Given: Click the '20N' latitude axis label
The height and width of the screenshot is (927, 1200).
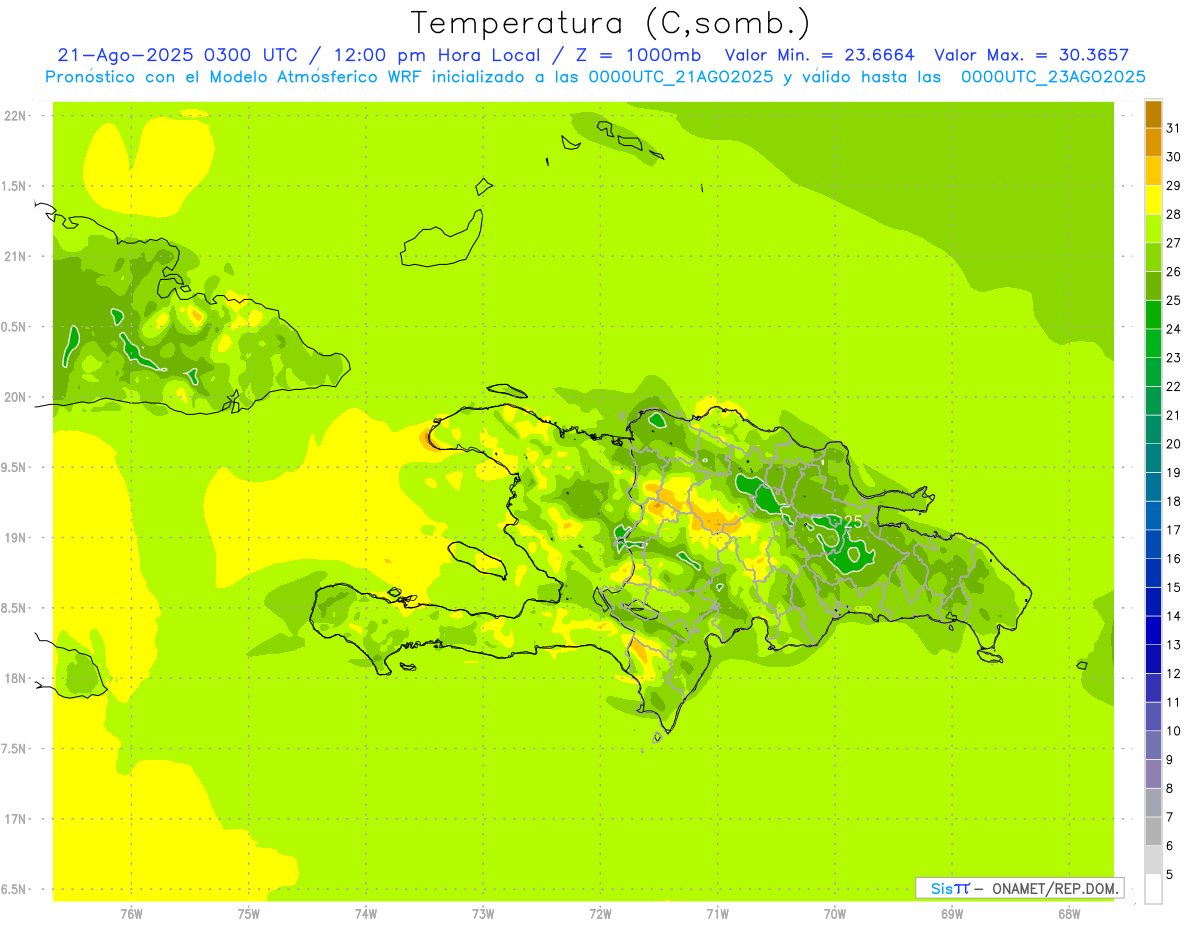Looking at the screenshot, I should pos(15,397).
